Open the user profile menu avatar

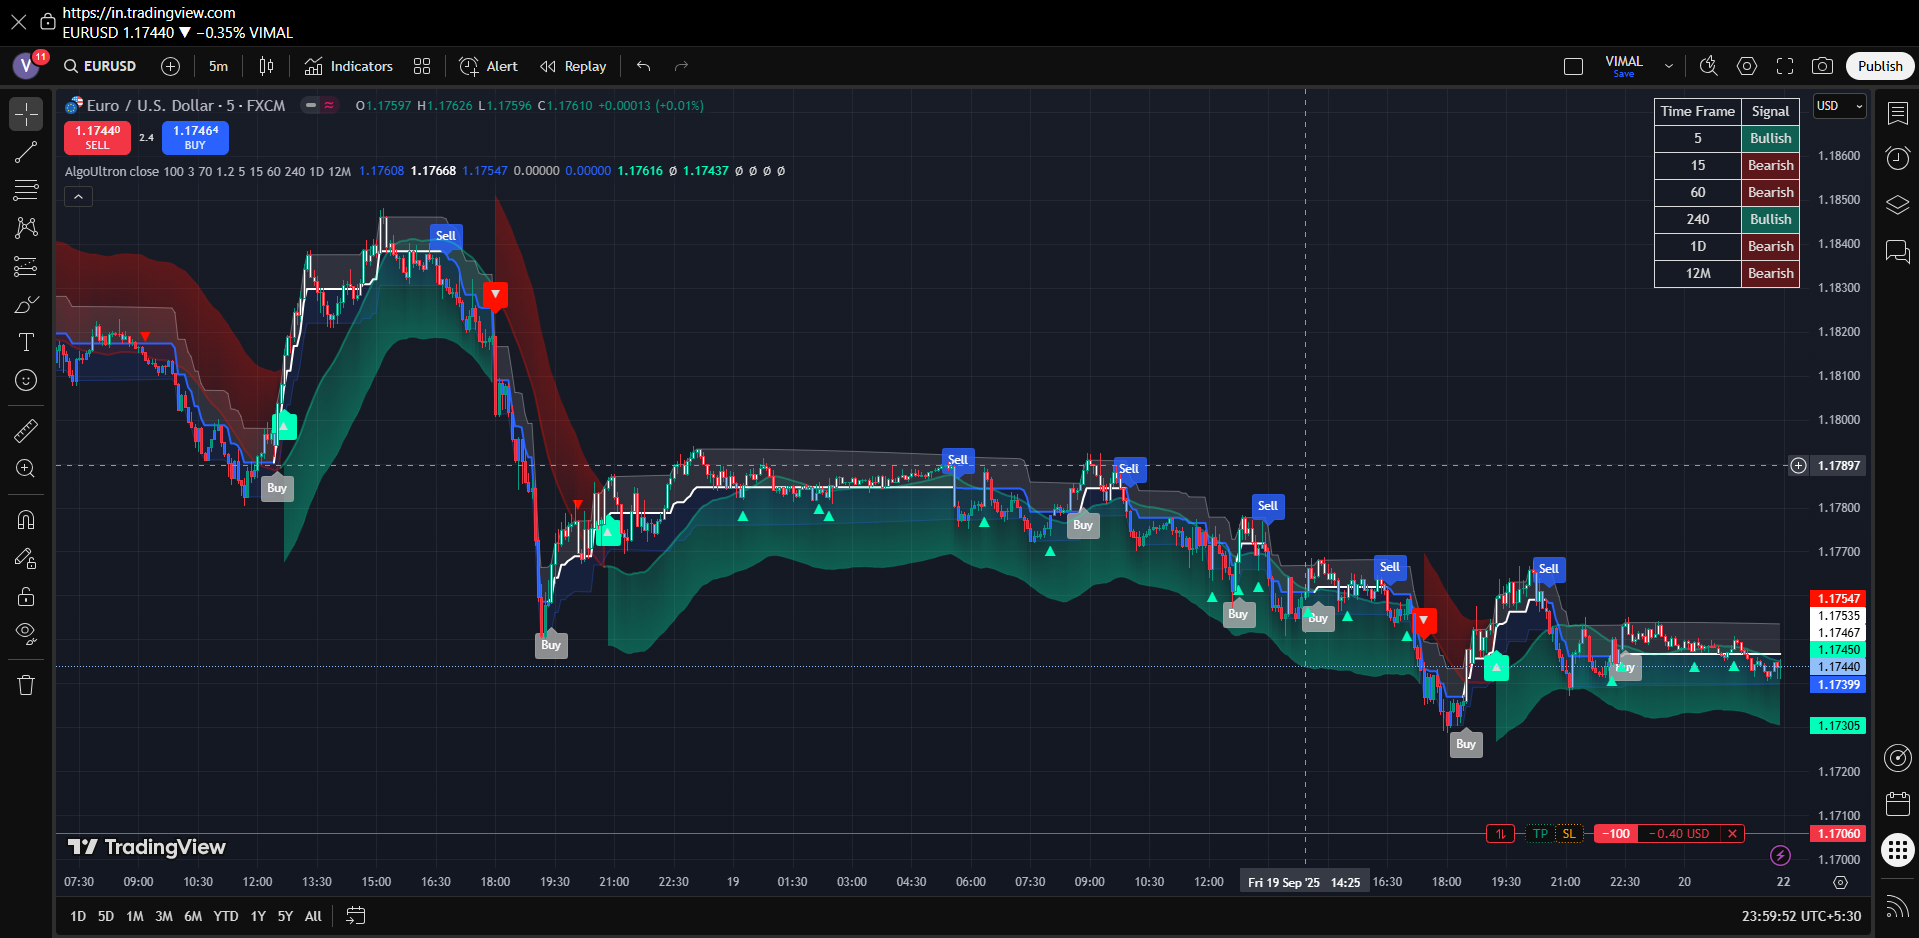point(27,66)
